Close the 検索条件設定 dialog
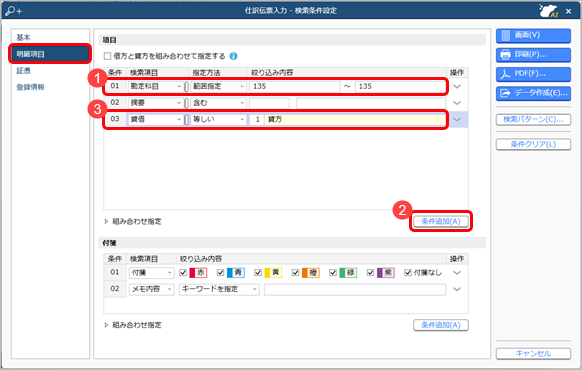582x370 pixels. point(568,11)
